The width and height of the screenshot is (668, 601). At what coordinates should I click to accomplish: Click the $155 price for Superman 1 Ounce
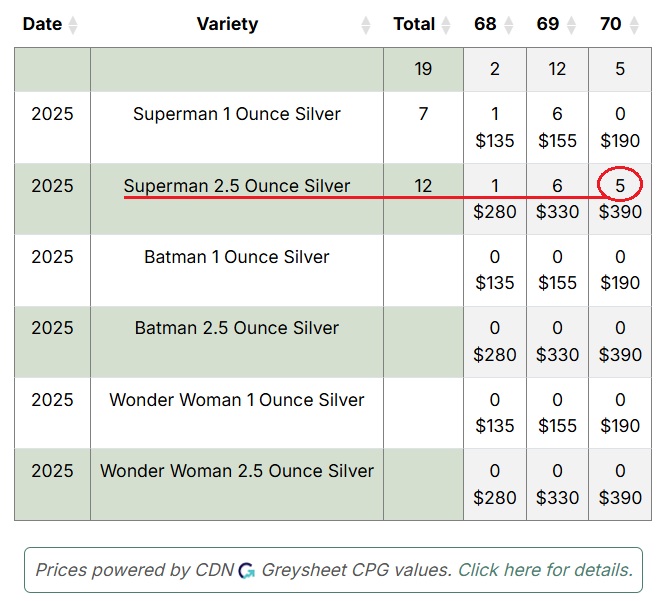point(557,141)
